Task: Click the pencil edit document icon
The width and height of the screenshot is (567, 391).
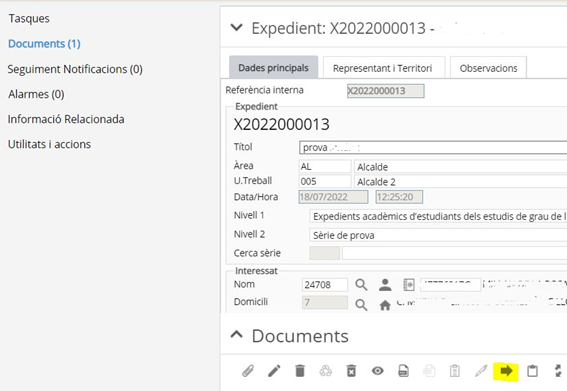Action: (x=274, y=371)
